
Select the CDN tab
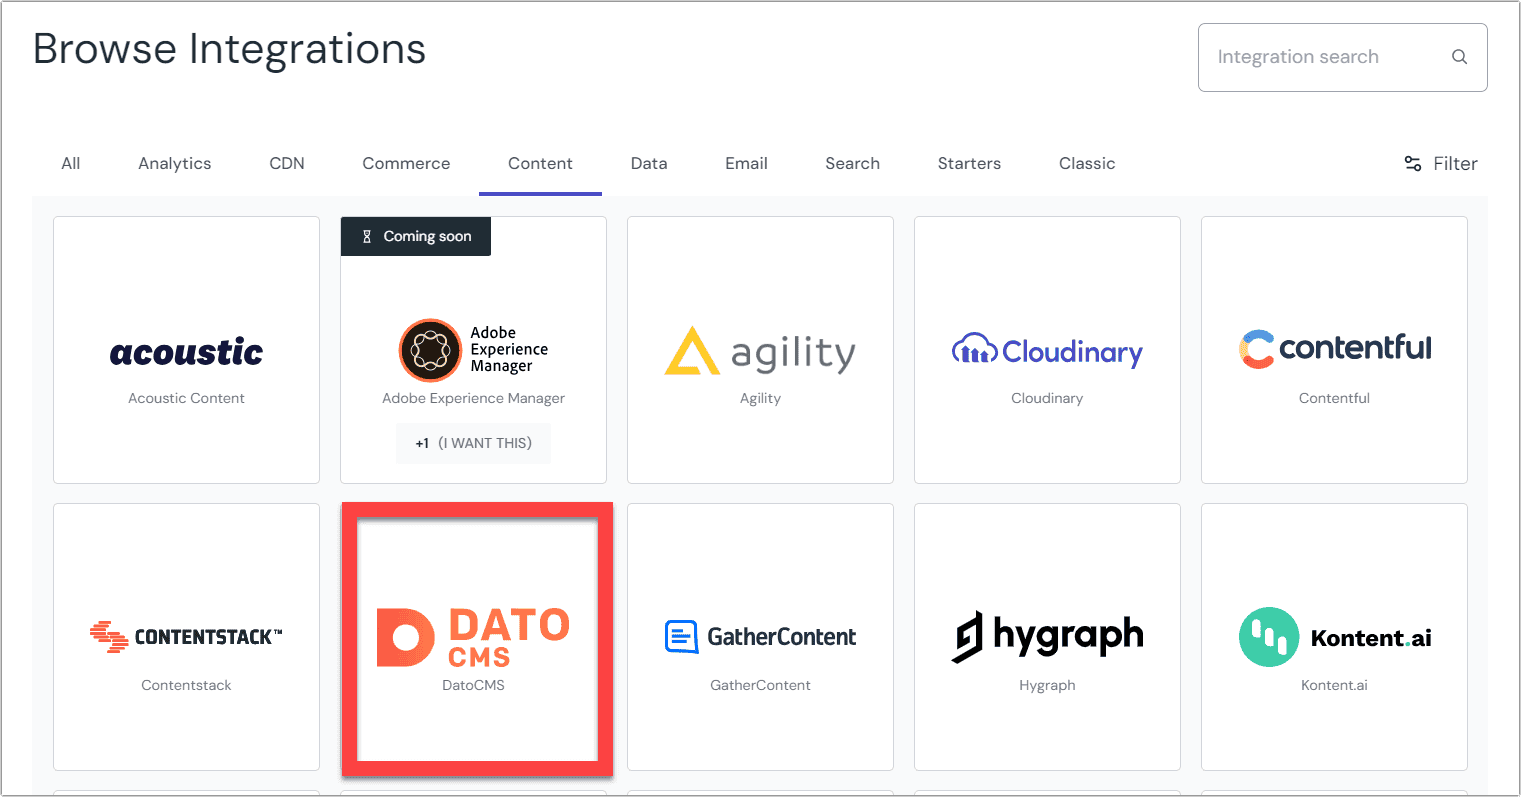click(287, 164)
